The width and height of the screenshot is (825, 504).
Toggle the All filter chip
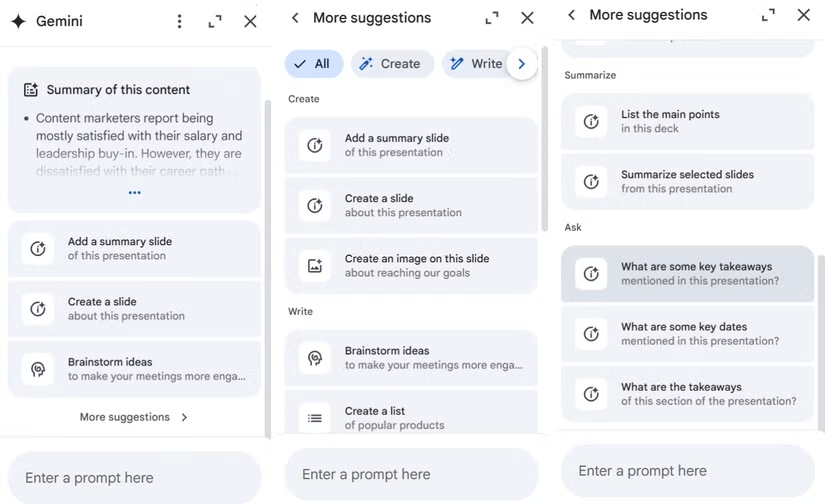314,64
